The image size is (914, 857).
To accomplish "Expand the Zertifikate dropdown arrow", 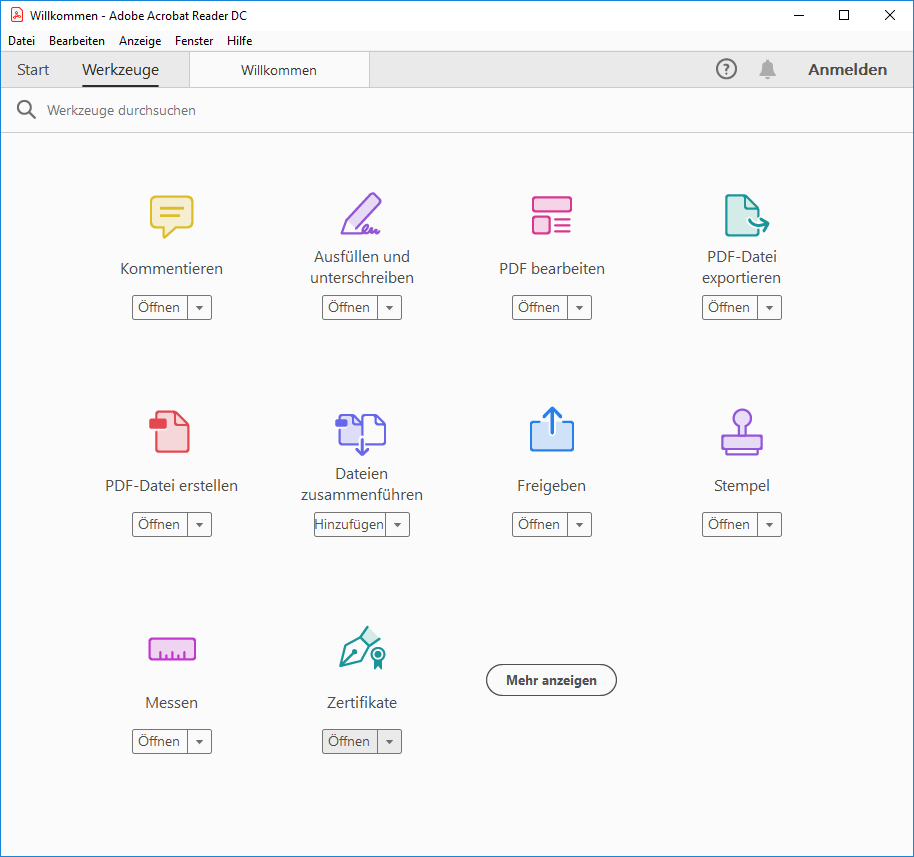I will click(x=389, y=741).
